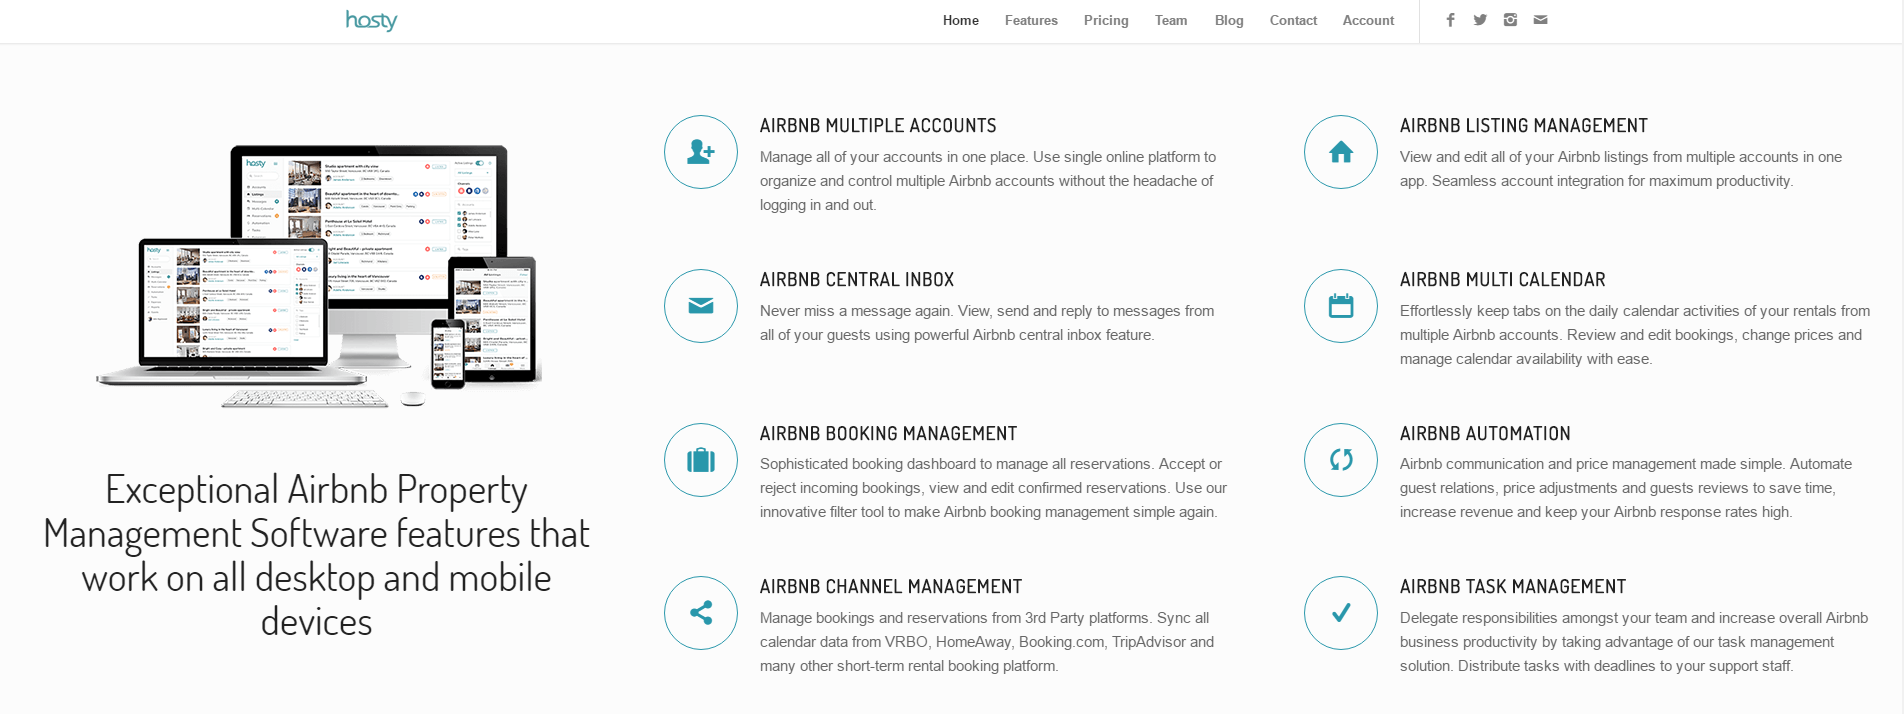This screenshot has width=1904, height=714.
Task: Click the Multiple Accounts add-user icon
Action: click(x=701, y=152)
